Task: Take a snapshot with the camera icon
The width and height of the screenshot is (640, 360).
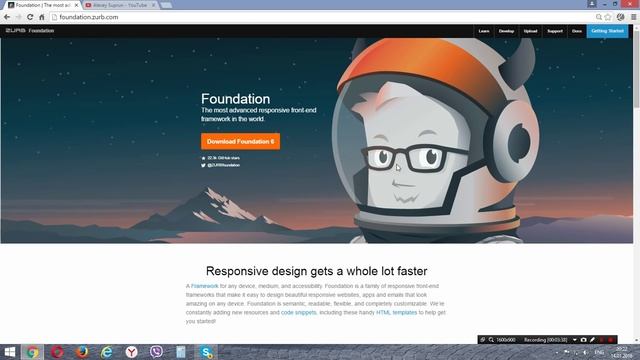Action: pos(584,340)
